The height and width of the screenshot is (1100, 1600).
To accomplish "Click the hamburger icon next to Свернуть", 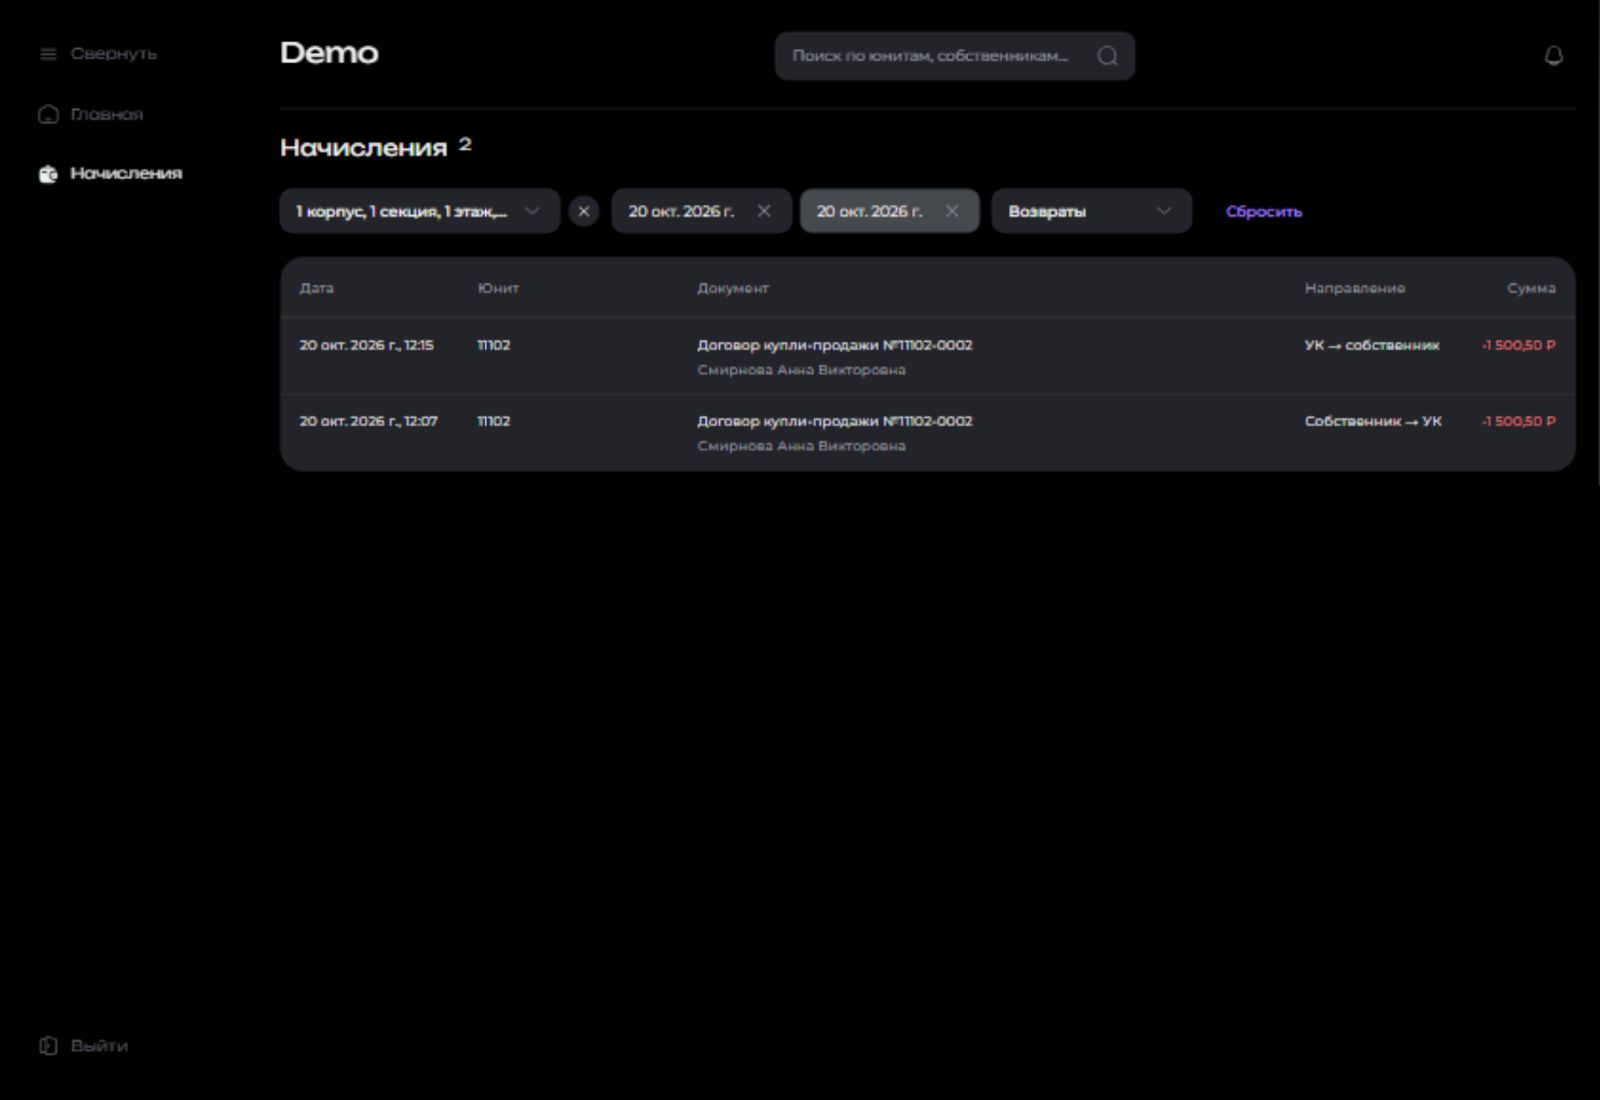I will 48,54.
